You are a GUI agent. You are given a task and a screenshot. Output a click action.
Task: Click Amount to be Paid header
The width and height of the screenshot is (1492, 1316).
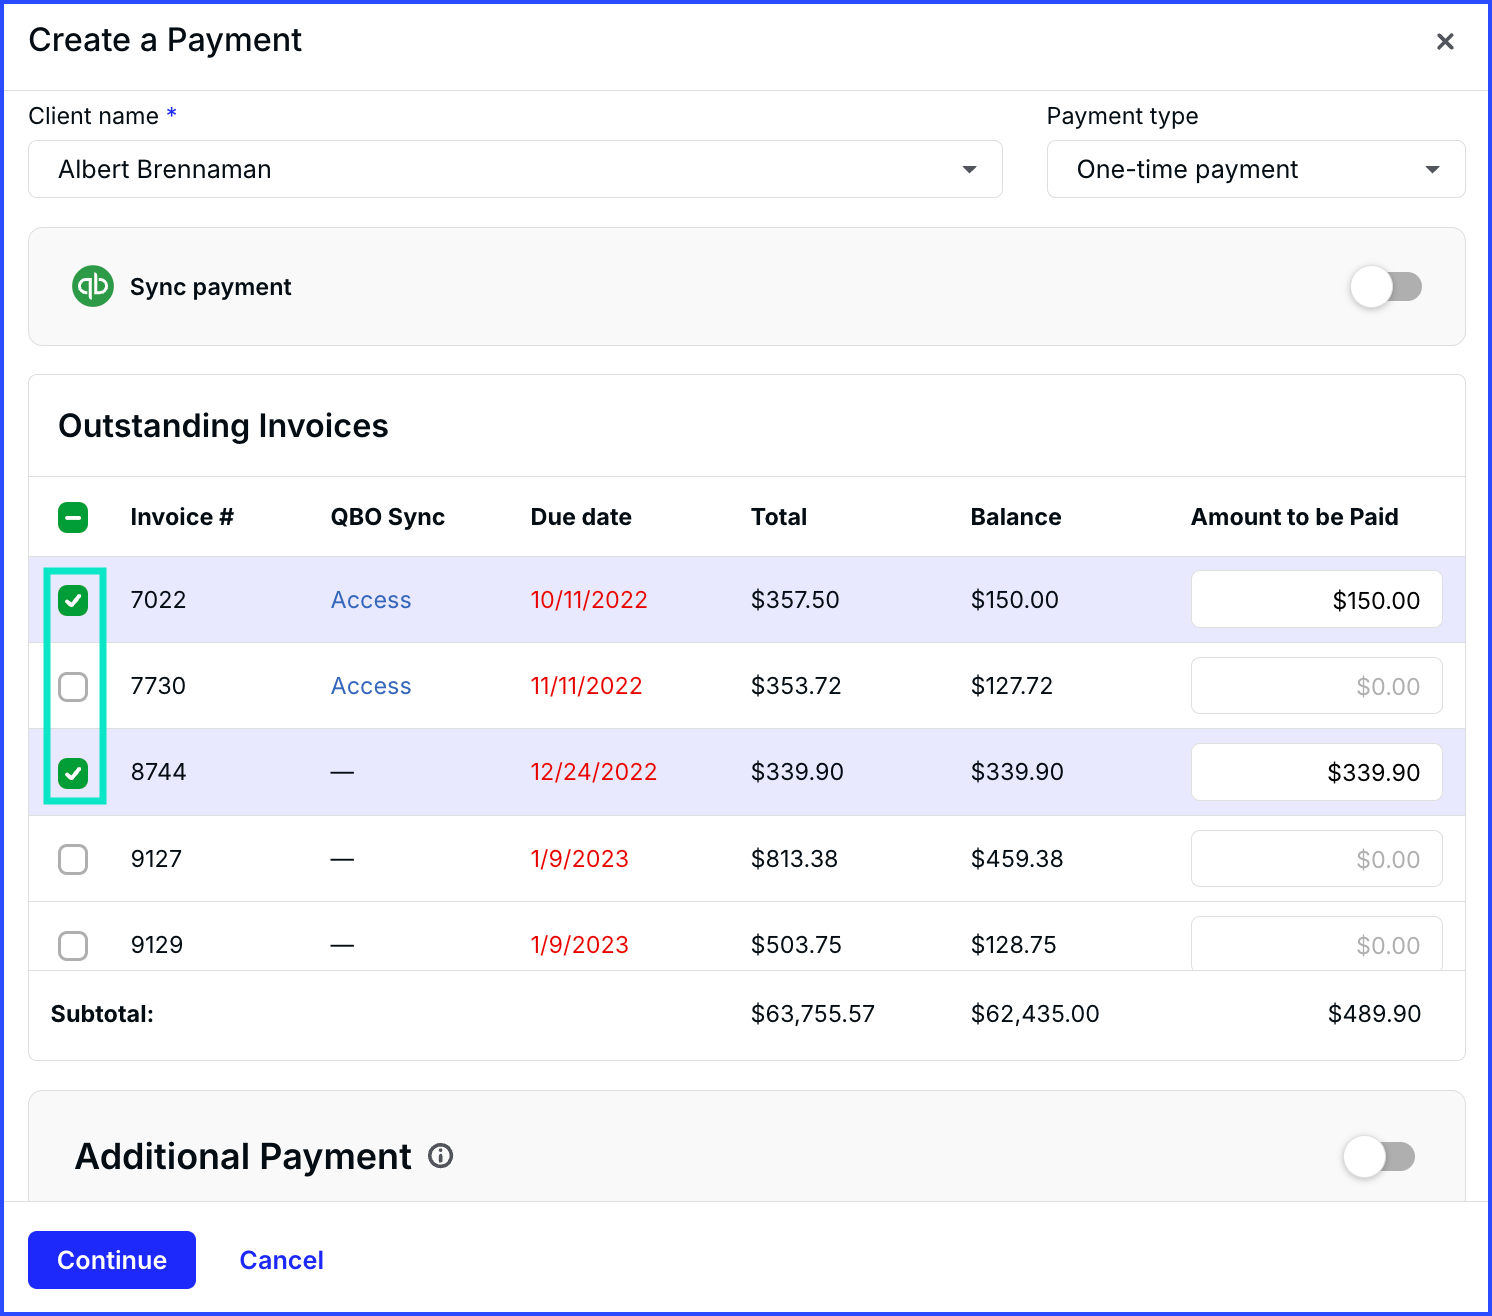(1295, 517)
